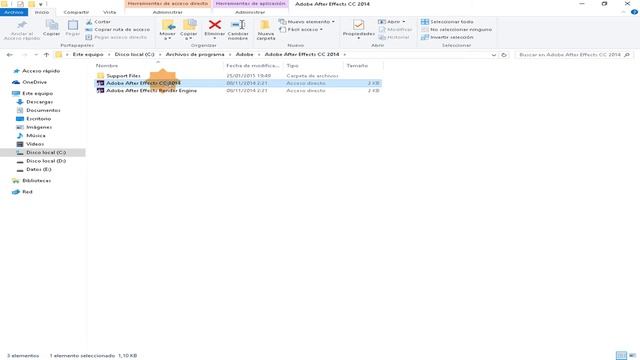Refresh the folder with the reload icon
This screenshot has width=640, height=360.
[504, 55]
